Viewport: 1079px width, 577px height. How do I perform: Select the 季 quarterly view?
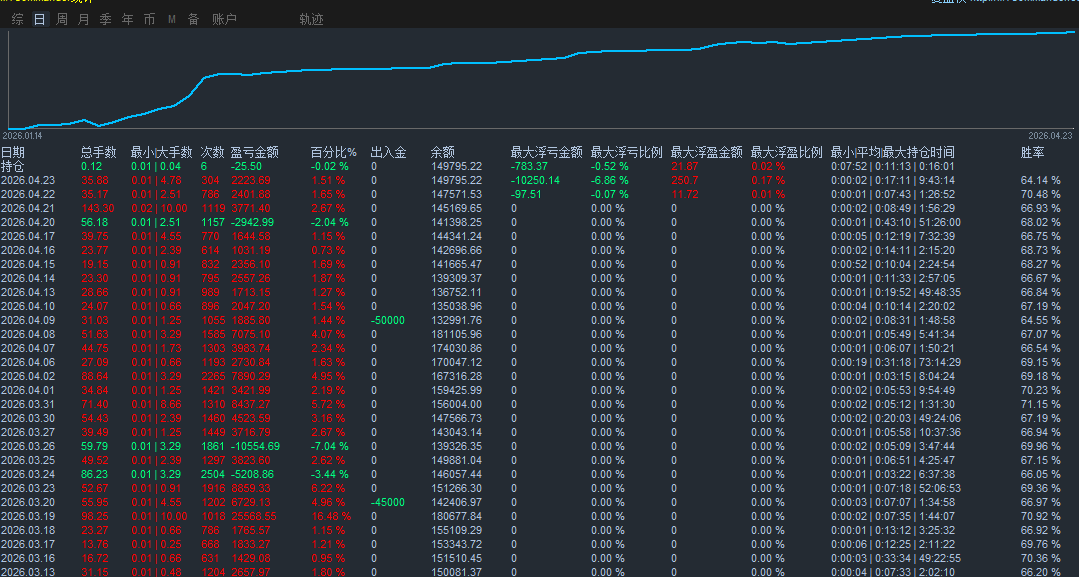tap(106, 18)
